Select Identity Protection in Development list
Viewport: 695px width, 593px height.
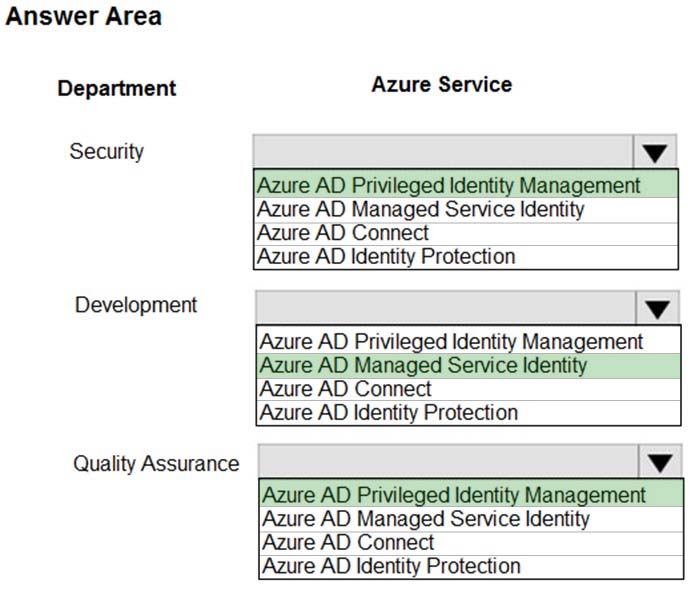[x=469, y=413]
